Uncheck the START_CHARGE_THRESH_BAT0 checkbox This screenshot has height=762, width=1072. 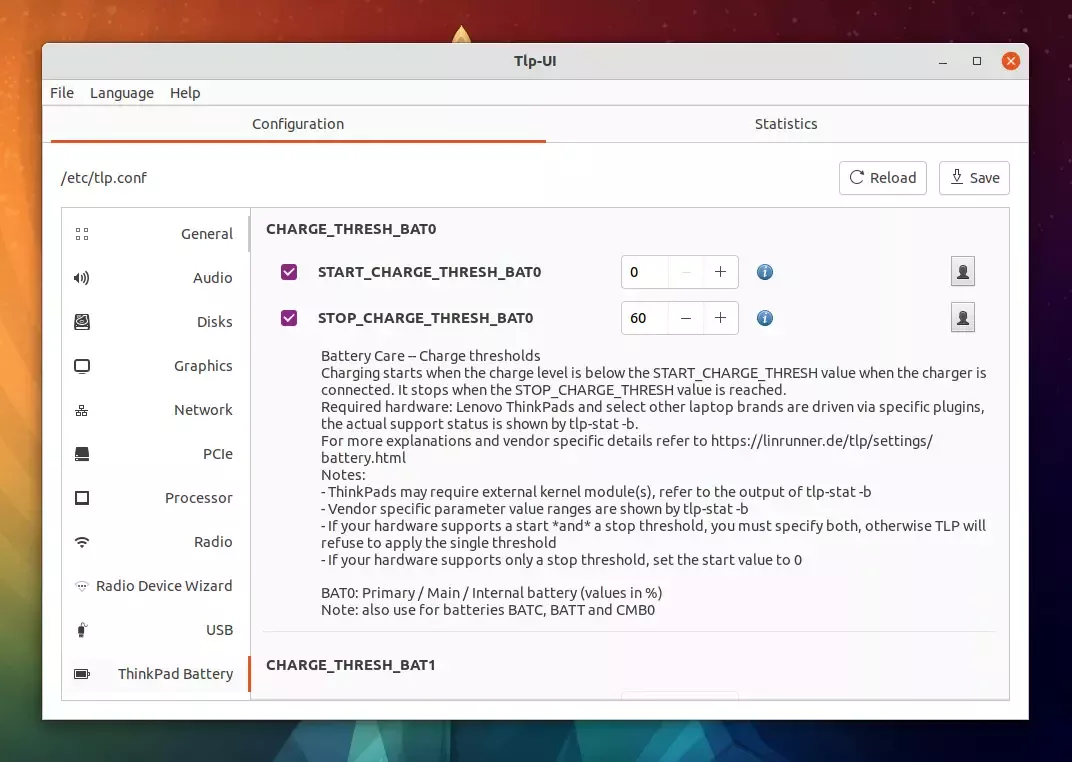tap(289, 272)
